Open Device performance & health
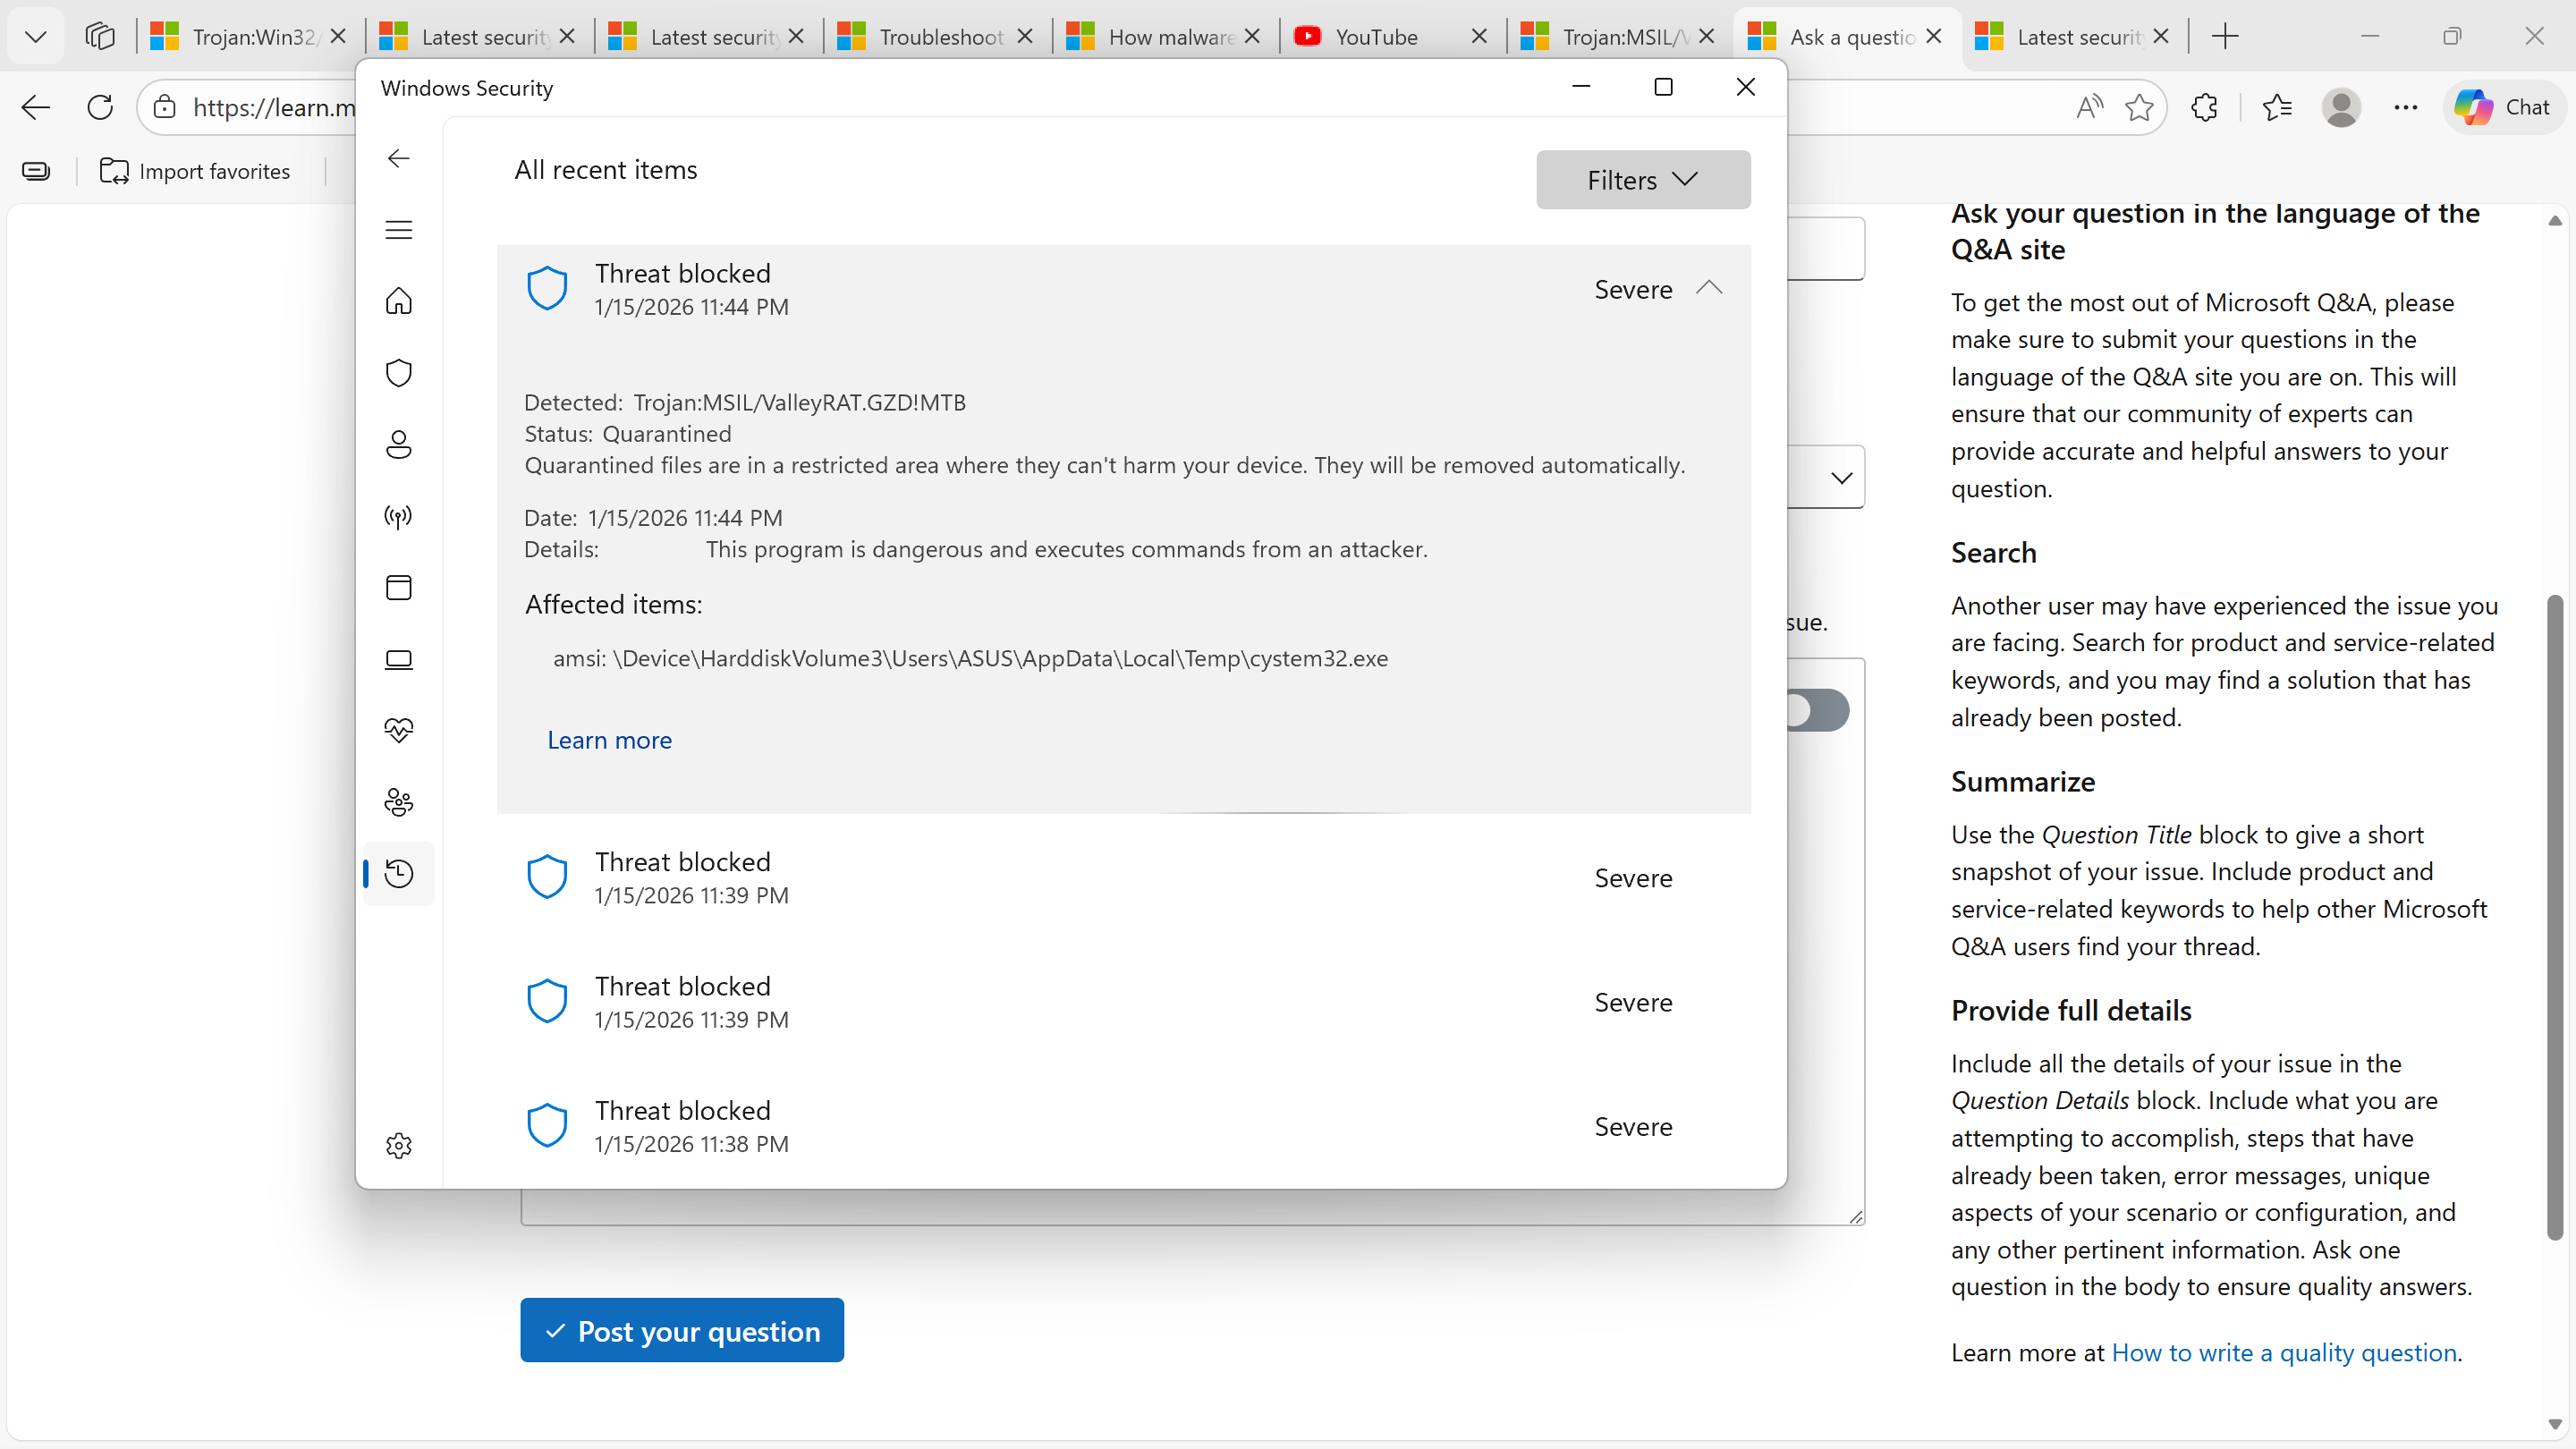 pos(398,729)
